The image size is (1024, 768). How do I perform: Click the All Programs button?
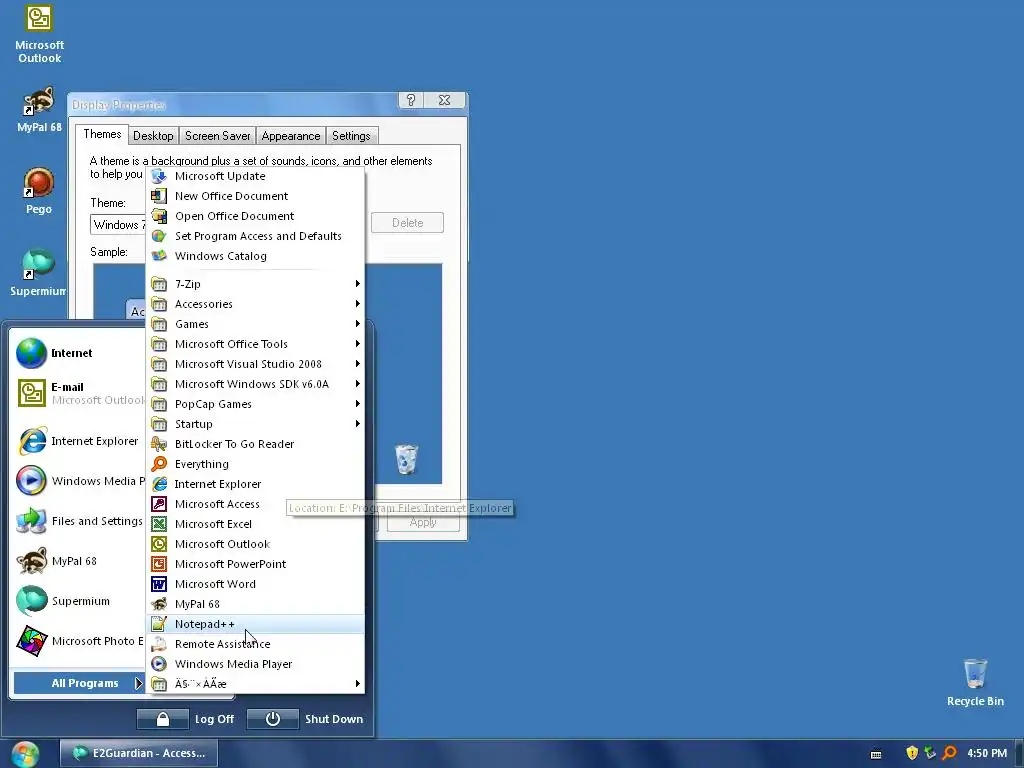pyautogui.click(x=78, y=683)
